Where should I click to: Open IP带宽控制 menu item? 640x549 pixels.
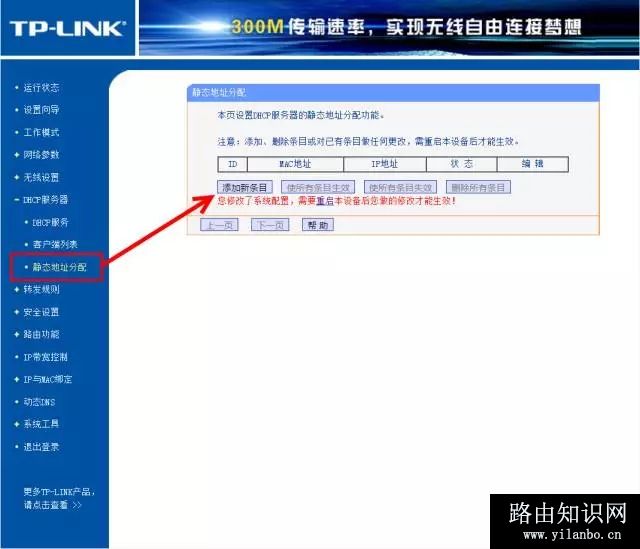click(x=45, y=357)
